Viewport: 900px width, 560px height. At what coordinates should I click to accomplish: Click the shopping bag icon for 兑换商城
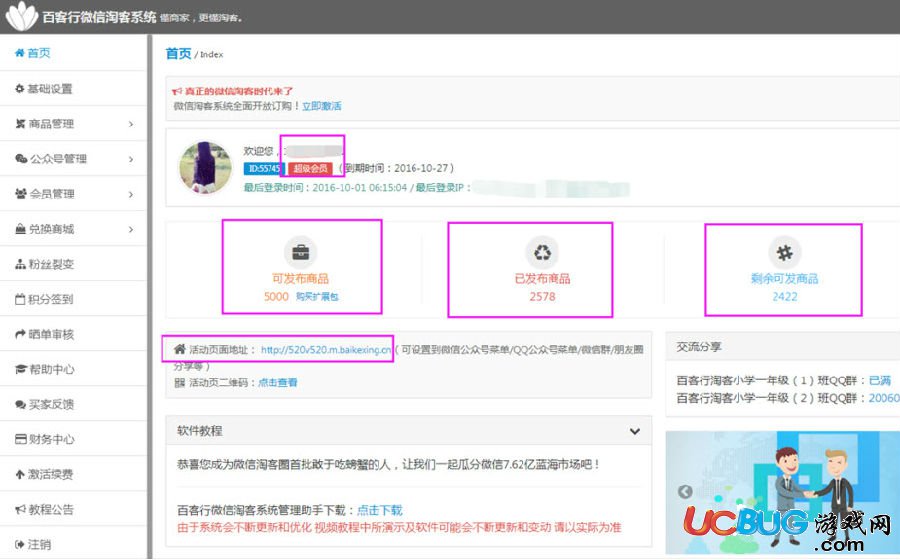pos(21,228)
